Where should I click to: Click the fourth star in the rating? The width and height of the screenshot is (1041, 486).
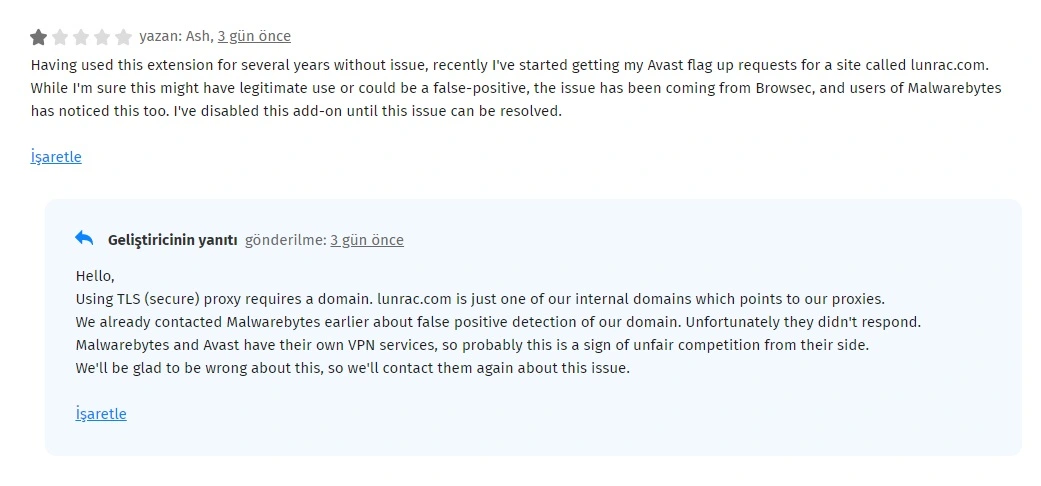[102, 37]
